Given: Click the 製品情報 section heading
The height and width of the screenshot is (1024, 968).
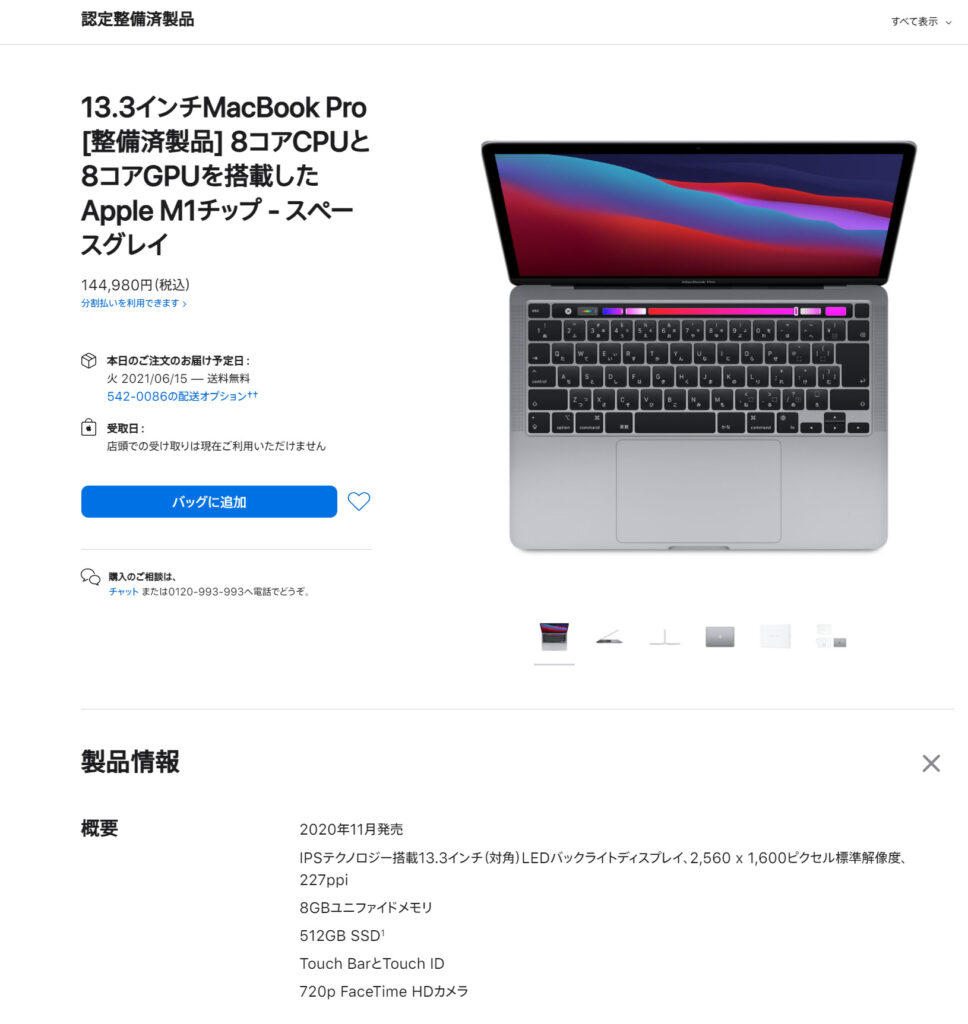Looking at the screenshot, I should pyautogui.click(x=130, y=761).
